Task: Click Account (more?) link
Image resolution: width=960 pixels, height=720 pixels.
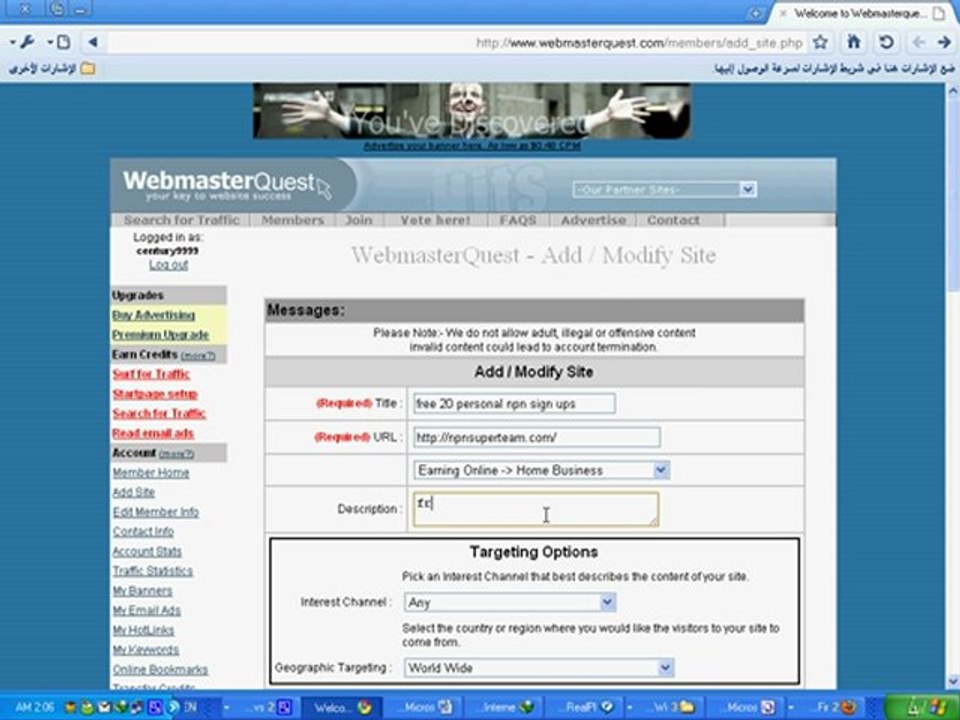Action: pos(176,454)
